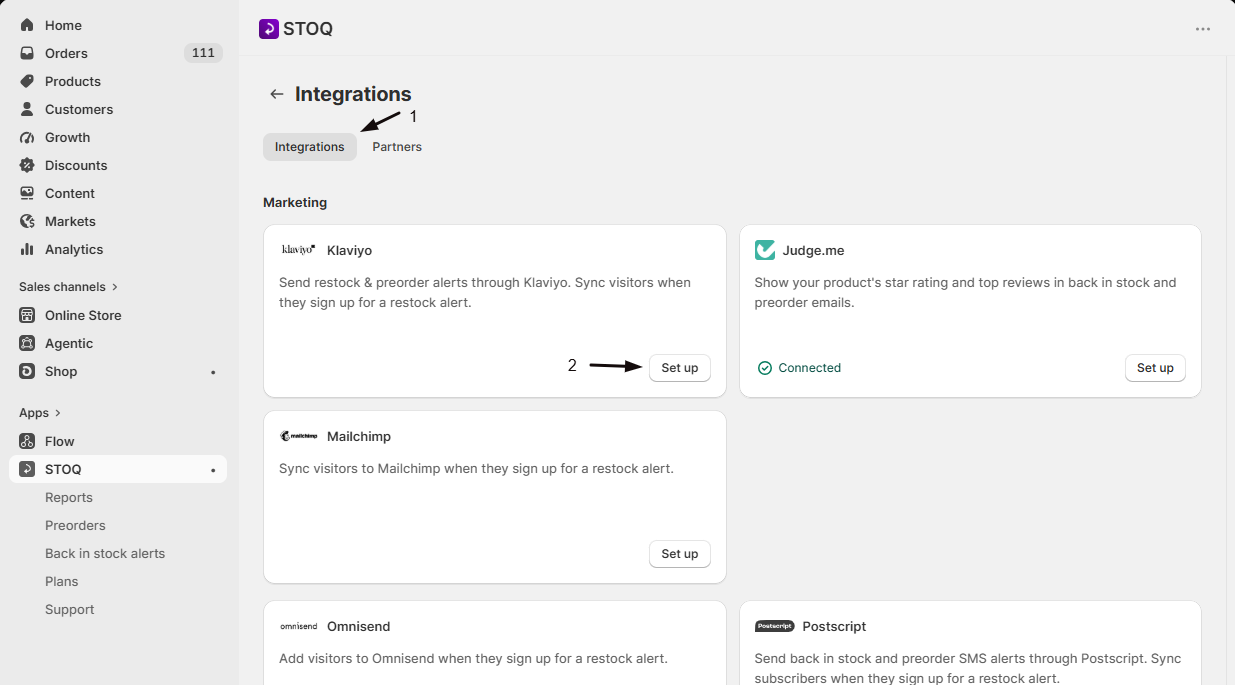Set up the Judge.me integration

(x=1155, y=368)
